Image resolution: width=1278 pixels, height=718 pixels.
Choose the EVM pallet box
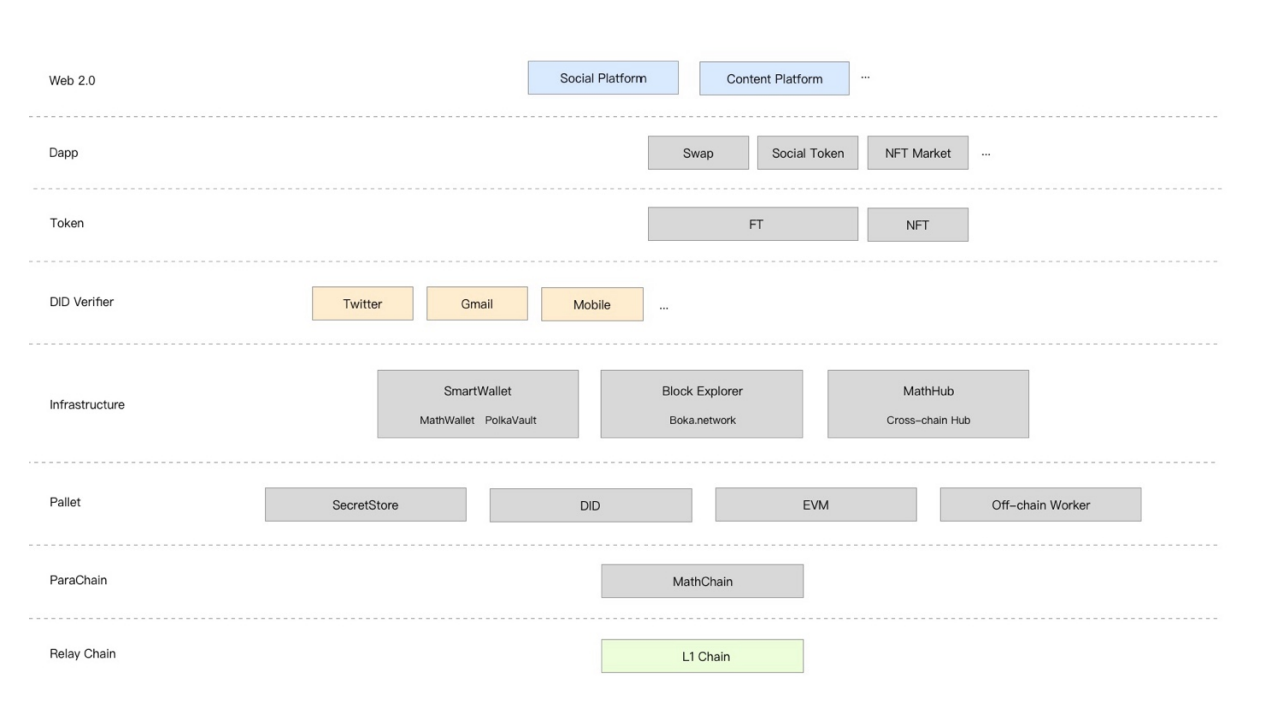(x=816, y=505)
